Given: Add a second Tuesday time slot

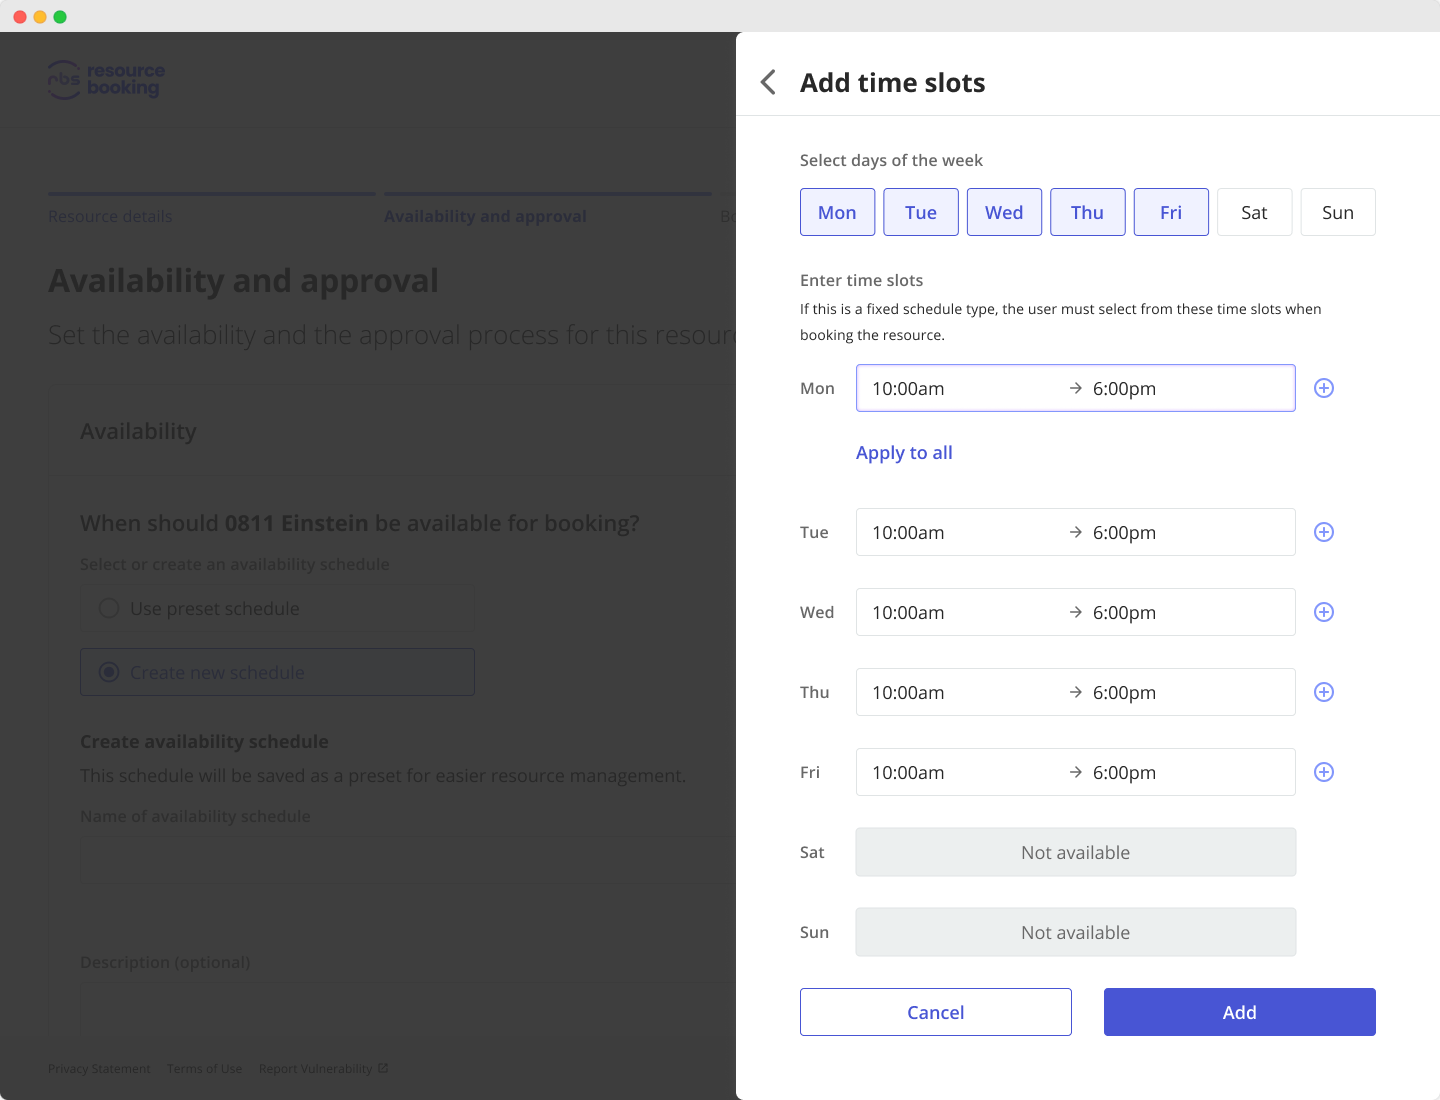Looking at the screenshot, I should pos(1323,532).
